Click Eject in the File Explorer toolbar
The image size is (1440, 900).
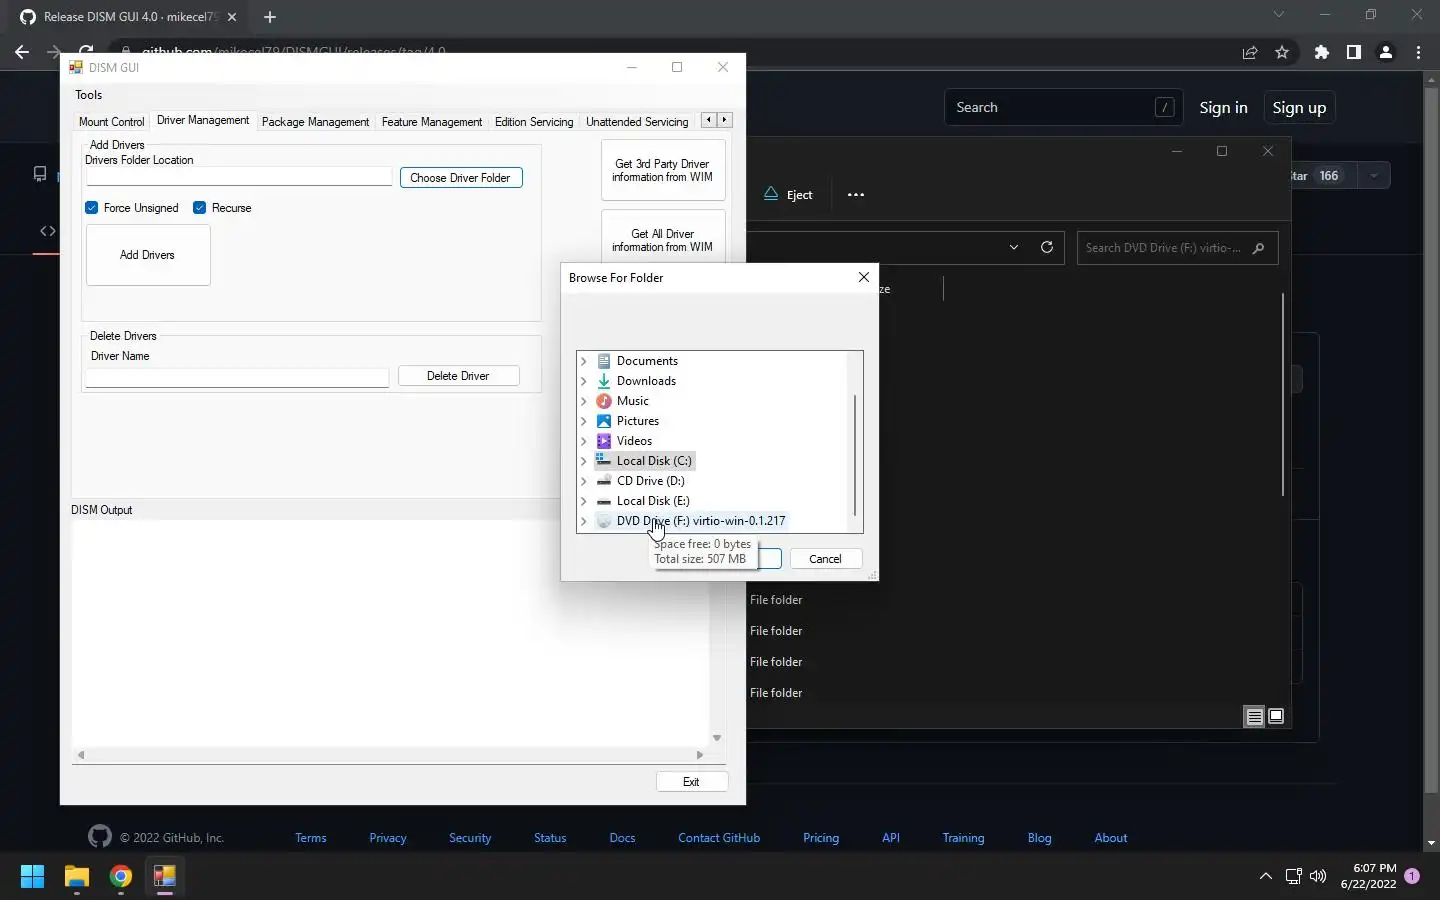tap(788, 195)
